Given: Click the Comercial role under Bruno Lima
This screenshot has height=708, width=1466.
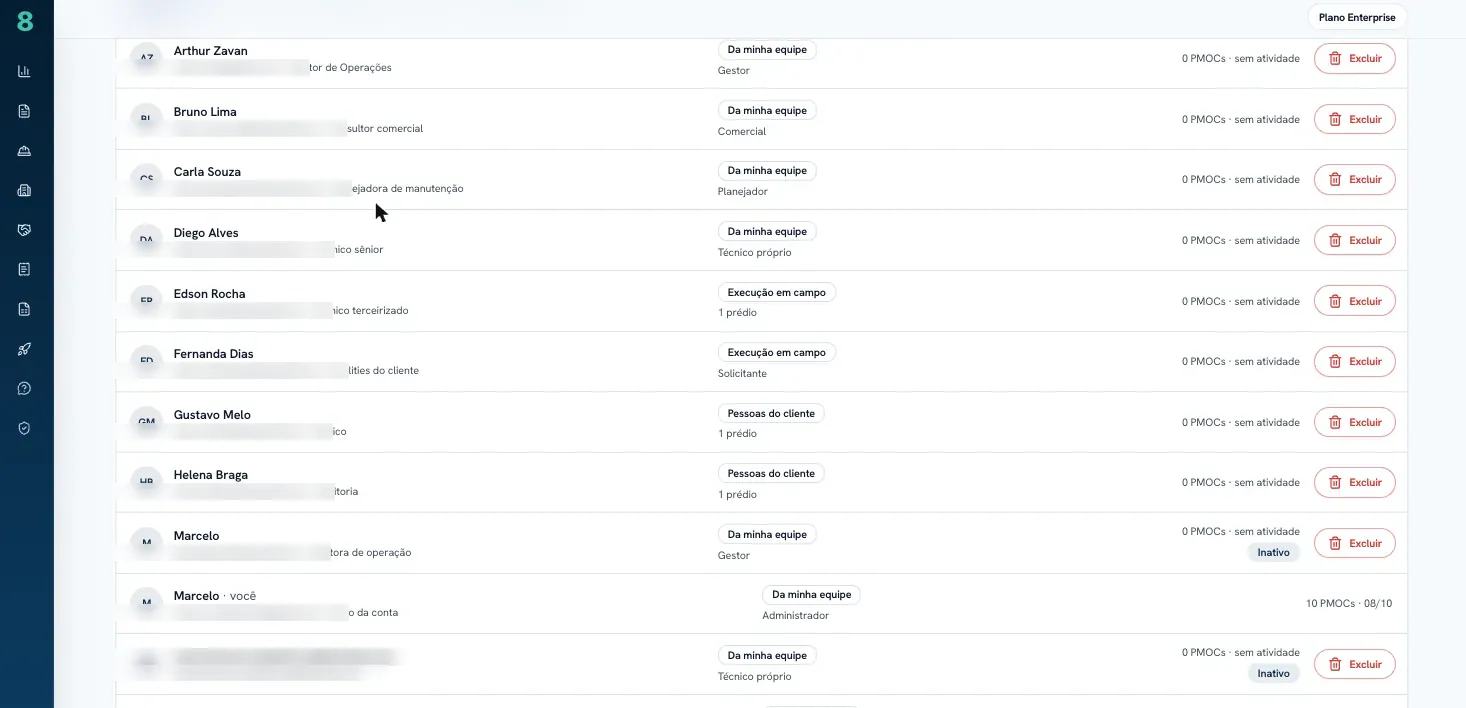Looking at the screenshot, I should 742,131.
